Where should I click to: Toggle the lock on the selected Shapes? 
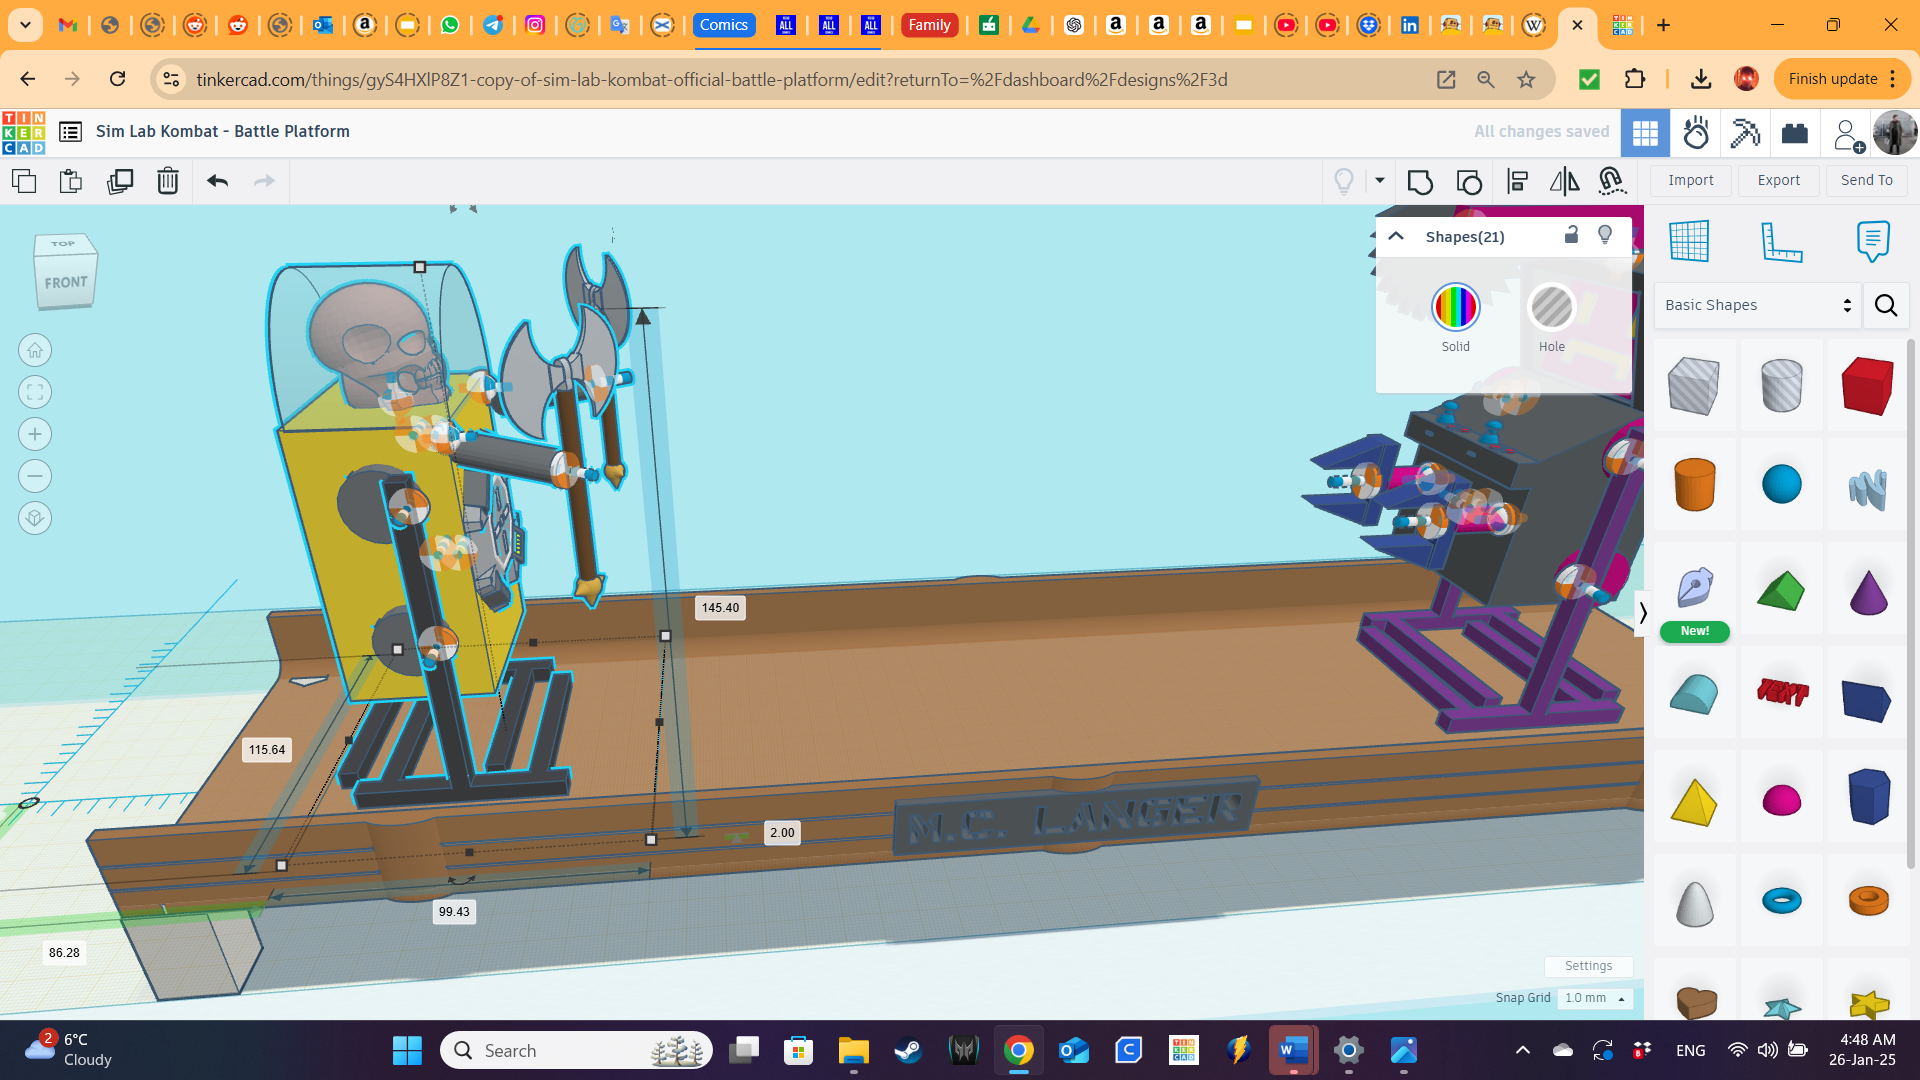(x=1571, y=236)
